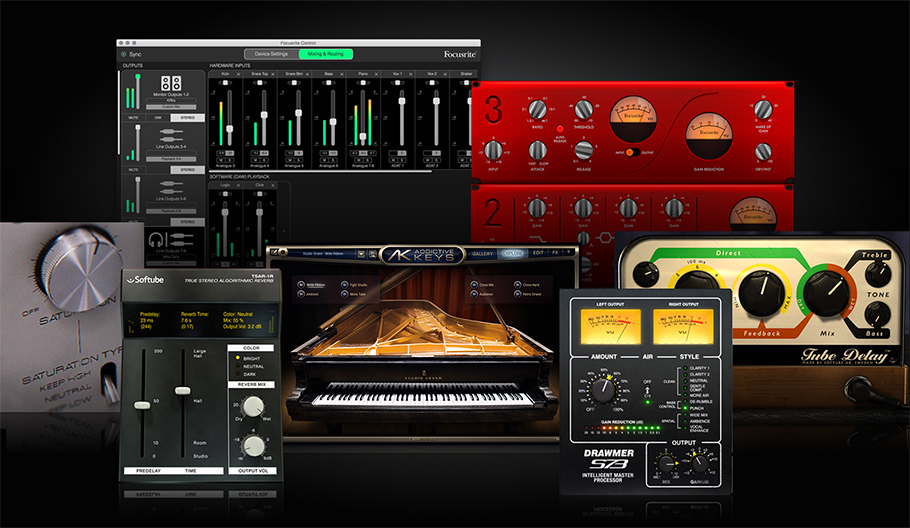Select Bright color in Softube reverb

(x=238, y=359)
